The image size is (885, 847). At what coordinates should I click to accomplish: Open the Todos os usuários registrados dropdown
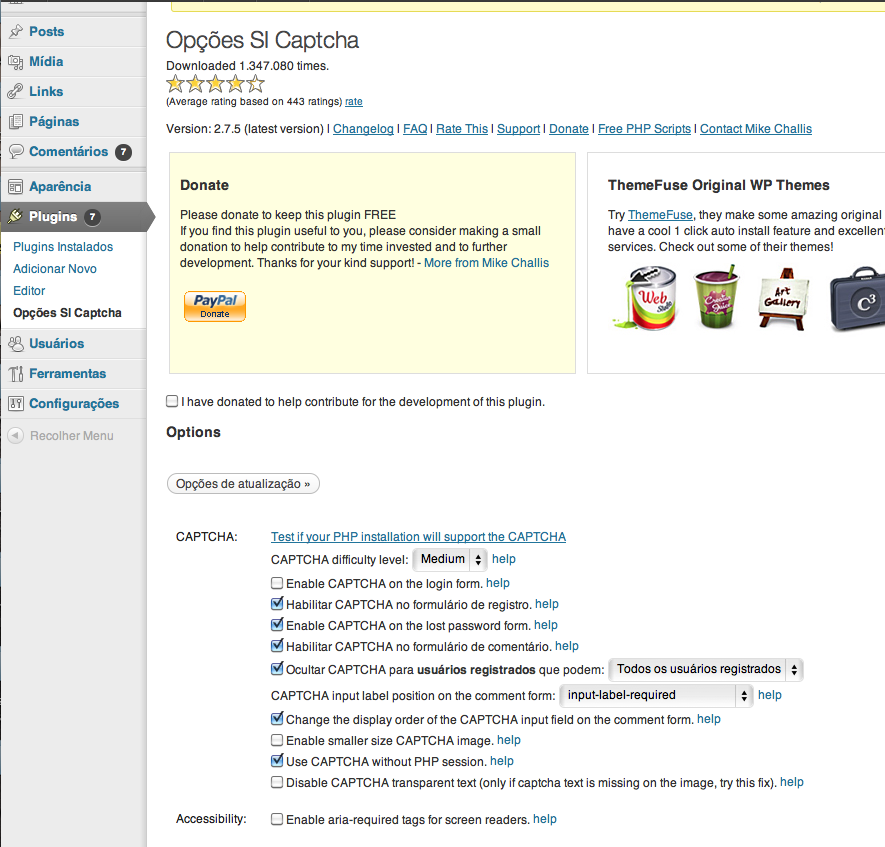(706, 669)
